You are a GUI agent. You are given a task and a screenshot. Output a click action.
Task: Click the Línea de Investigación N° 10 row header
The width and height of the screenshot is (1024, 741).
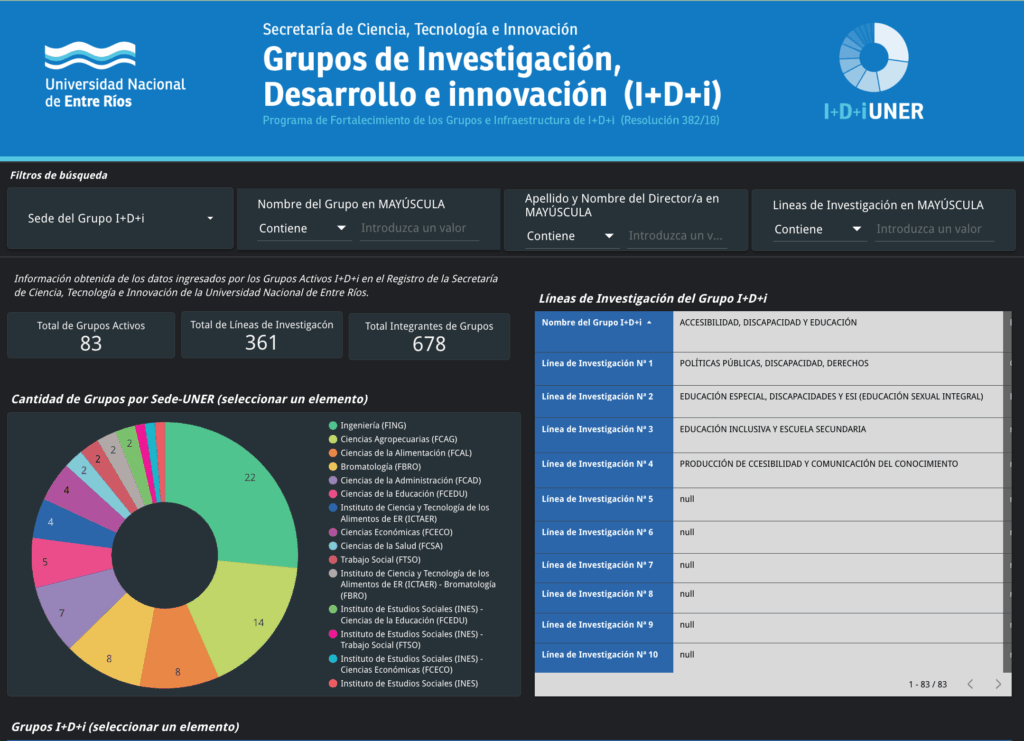604,658
